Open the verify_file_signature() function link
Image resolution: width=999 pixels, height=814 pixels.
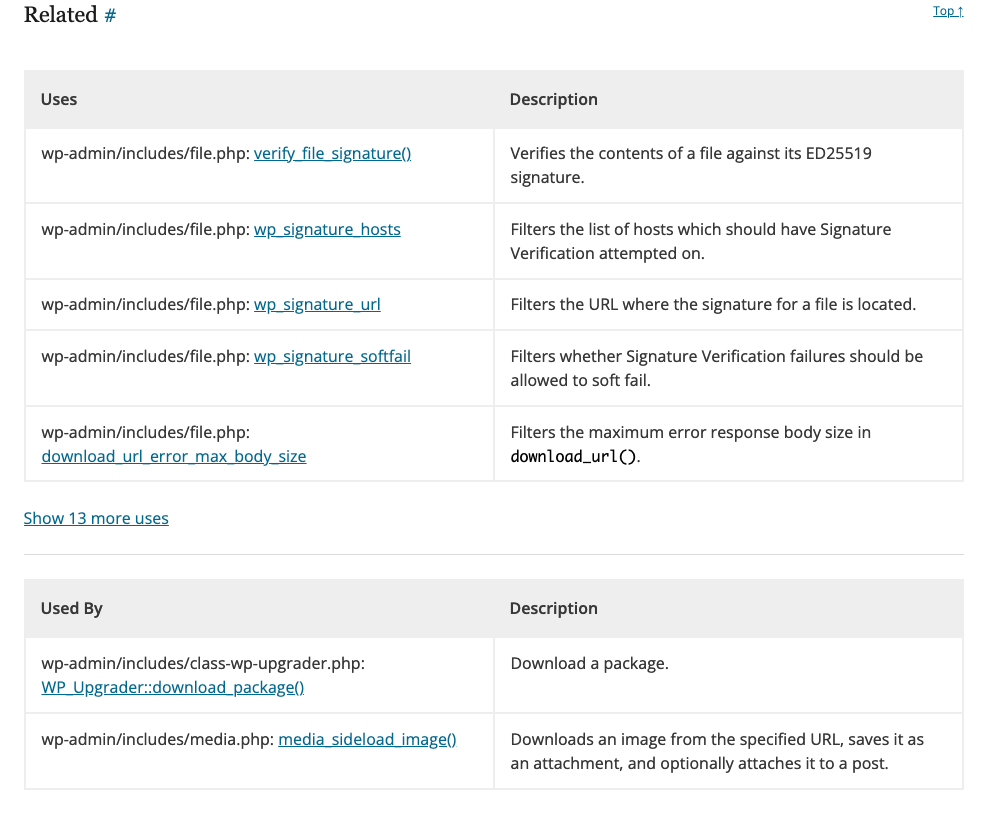click(x=332, y=153)
